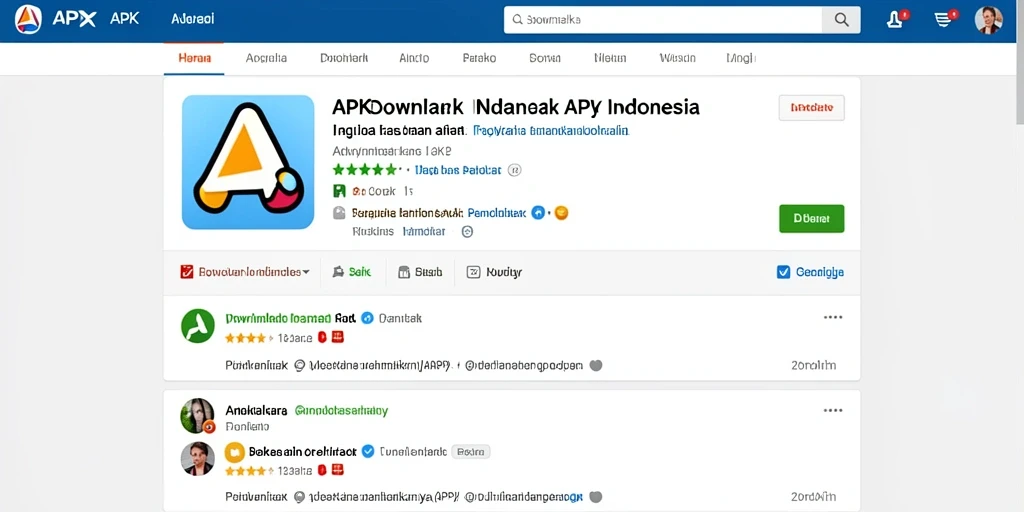Click the Bokesain orehirtack avatar photo

coord(197,458)
